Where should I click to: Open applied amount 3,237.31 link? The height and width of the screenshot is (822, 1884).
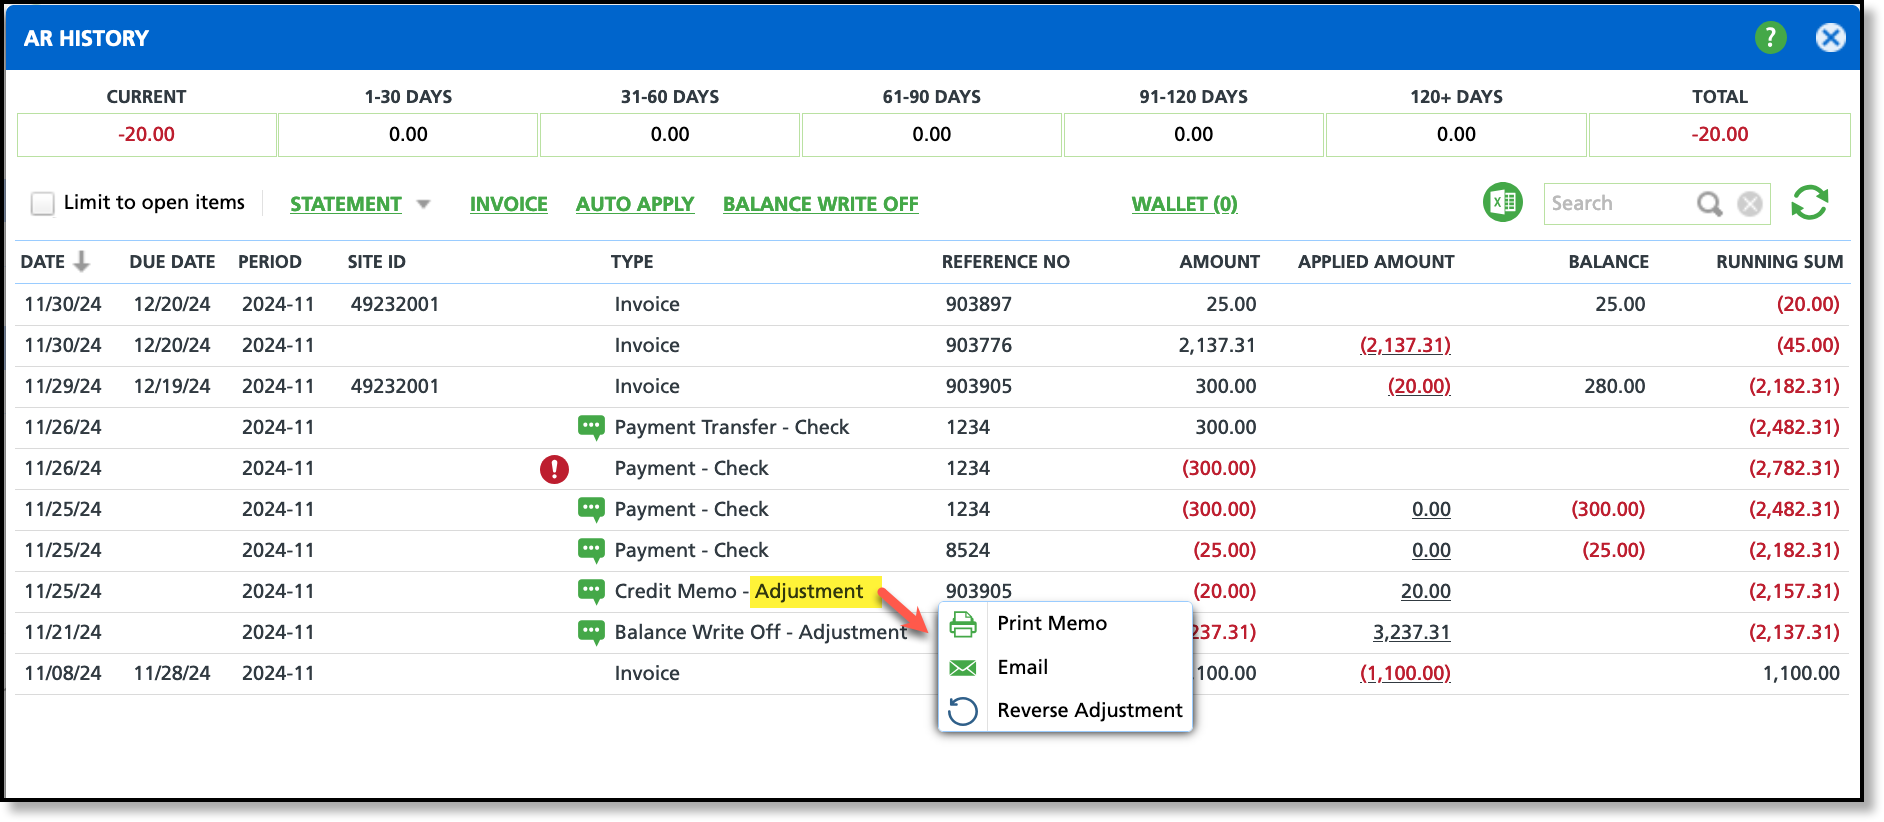(1412, 632)
